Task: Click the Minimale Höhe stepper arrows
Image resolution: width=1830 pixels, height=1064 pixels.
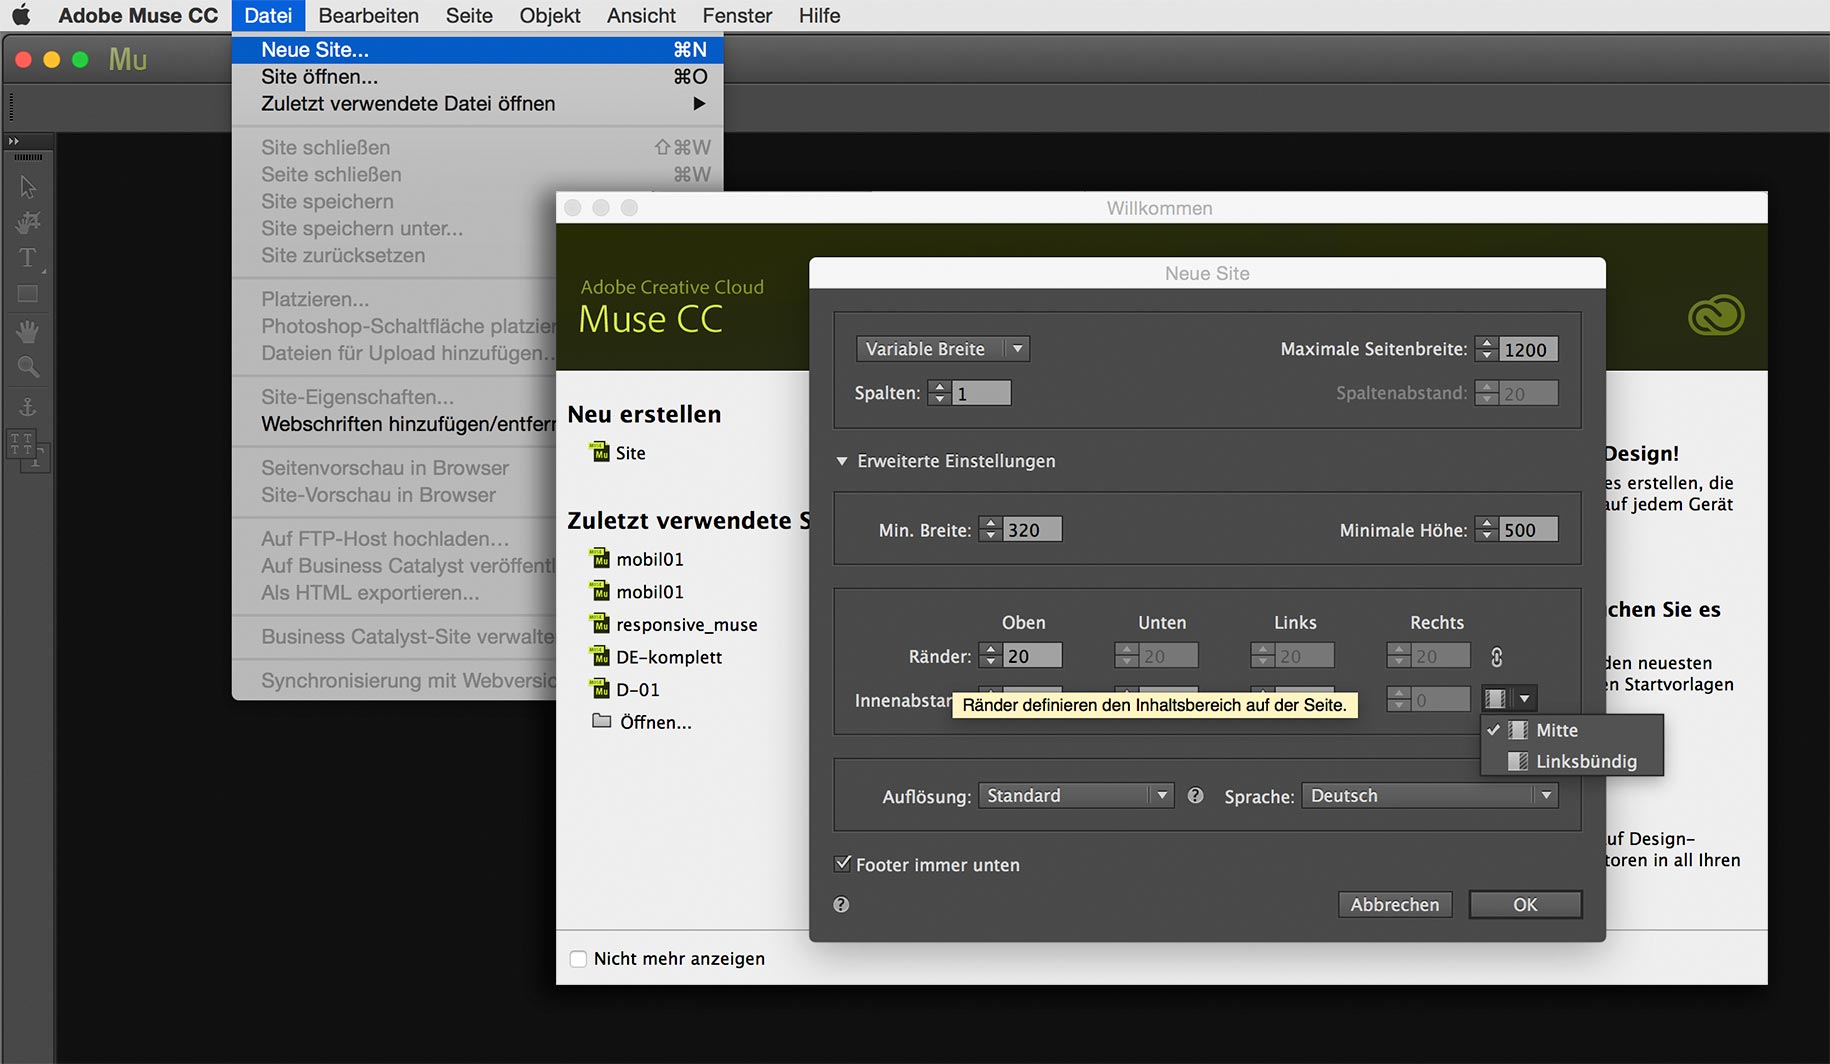Action: (x=1487, y=529)
